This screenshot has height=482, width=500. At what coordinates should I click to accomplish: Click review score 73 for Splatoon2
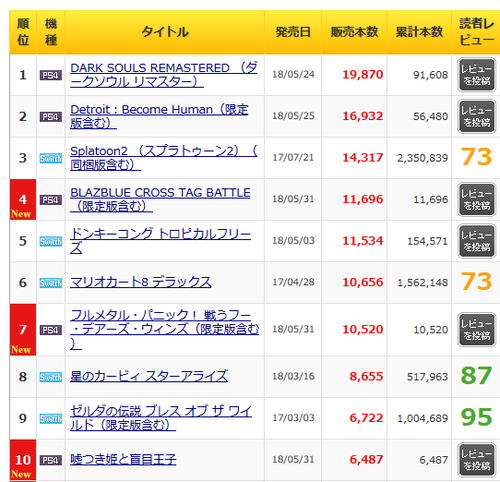(477, 157)
